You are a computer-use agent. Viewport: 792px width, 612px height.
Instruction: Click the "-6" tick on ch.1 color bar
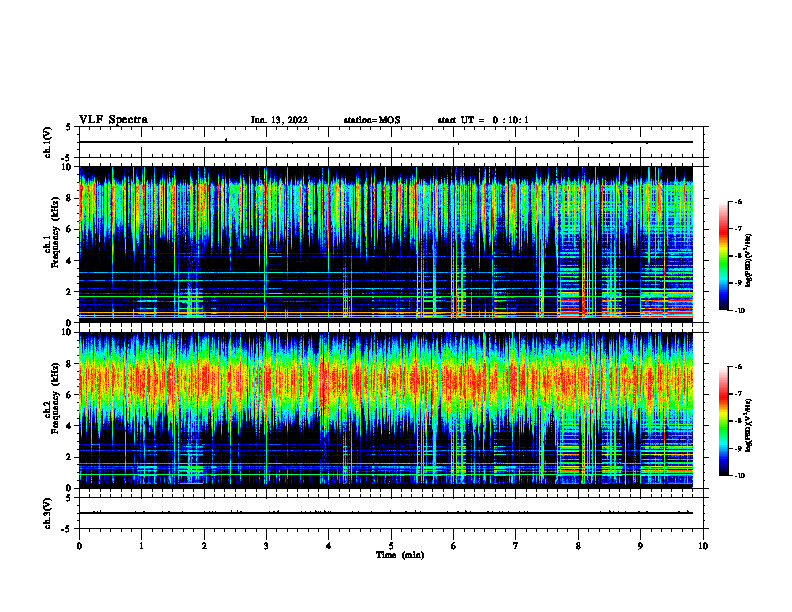coord(739,202)
